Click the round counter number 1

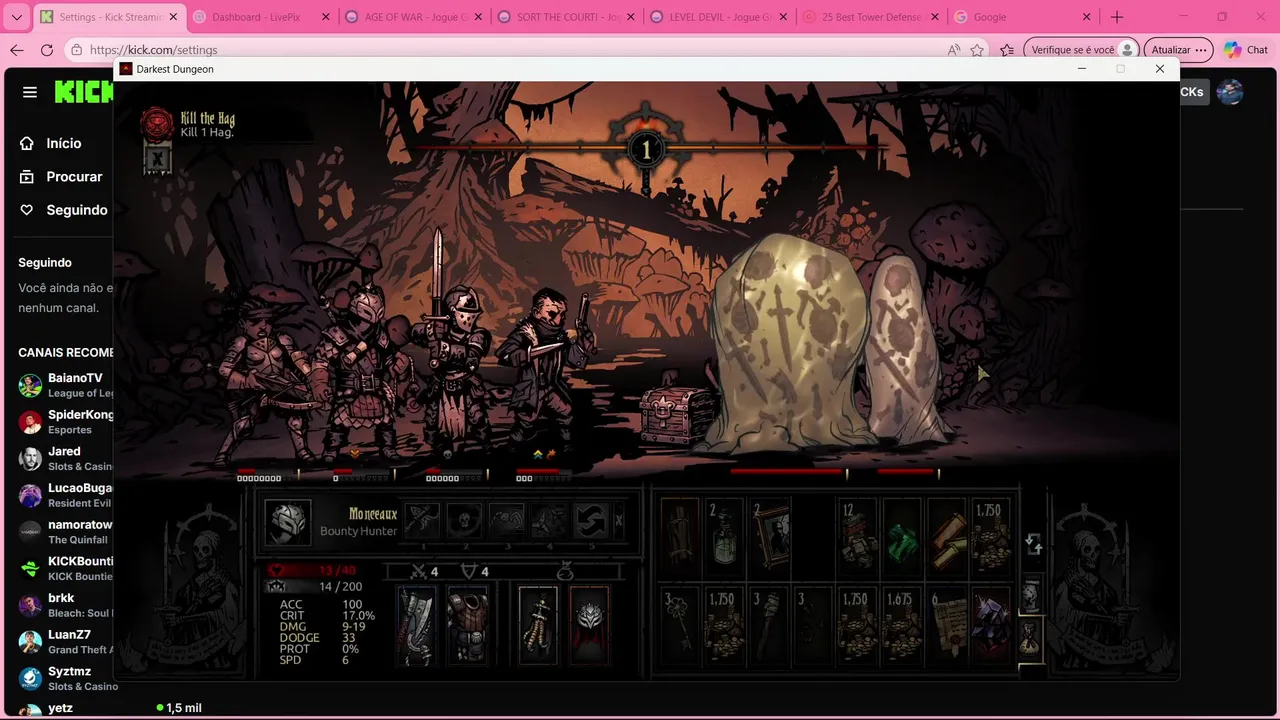tap(646, 150)
